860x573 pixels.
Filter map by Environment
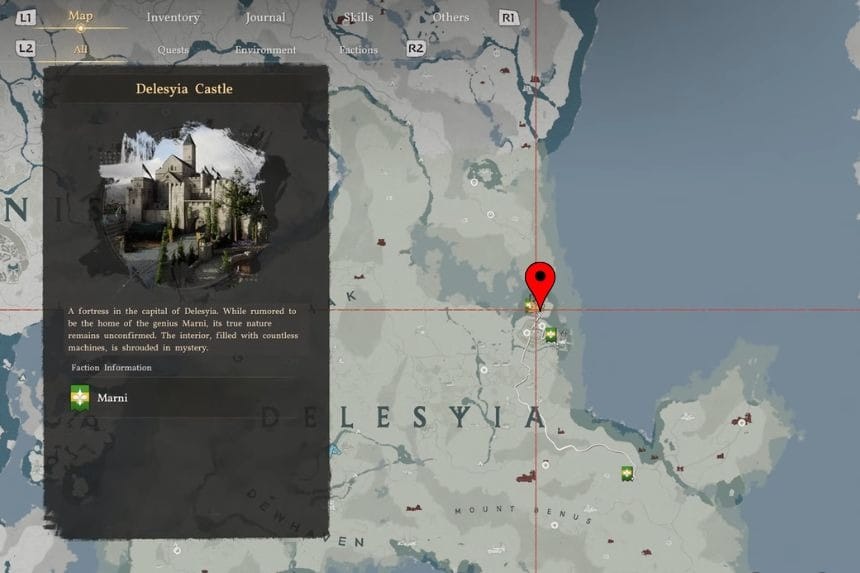click(265, 49)
